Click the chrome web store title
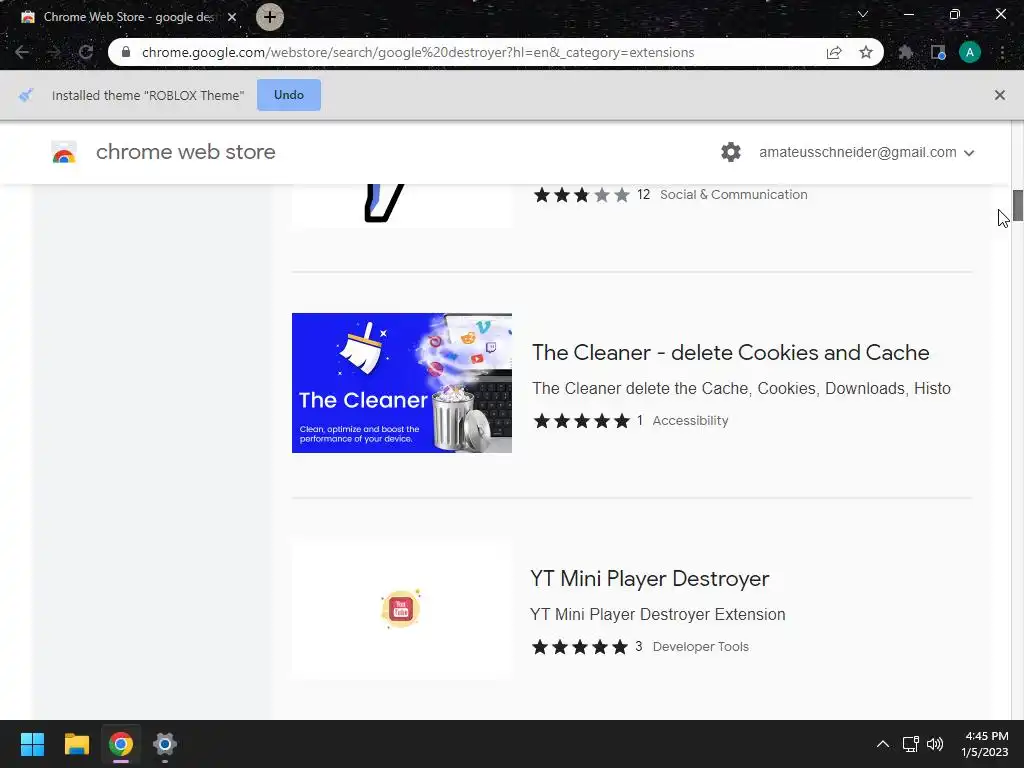The height and width of the screenshot is (768, 1024). point(185,152)
